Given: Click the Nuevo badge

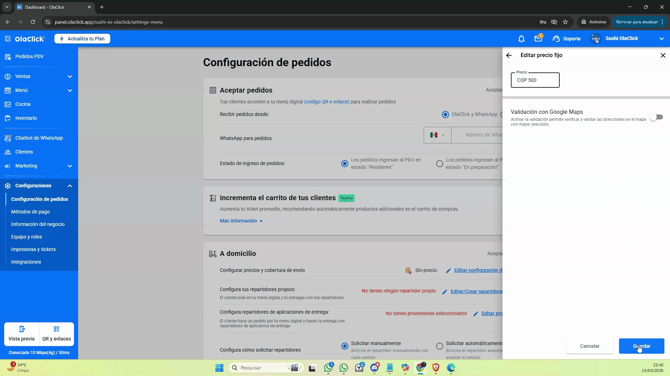Looking at the screenshot, I should [x=347, y=198].
